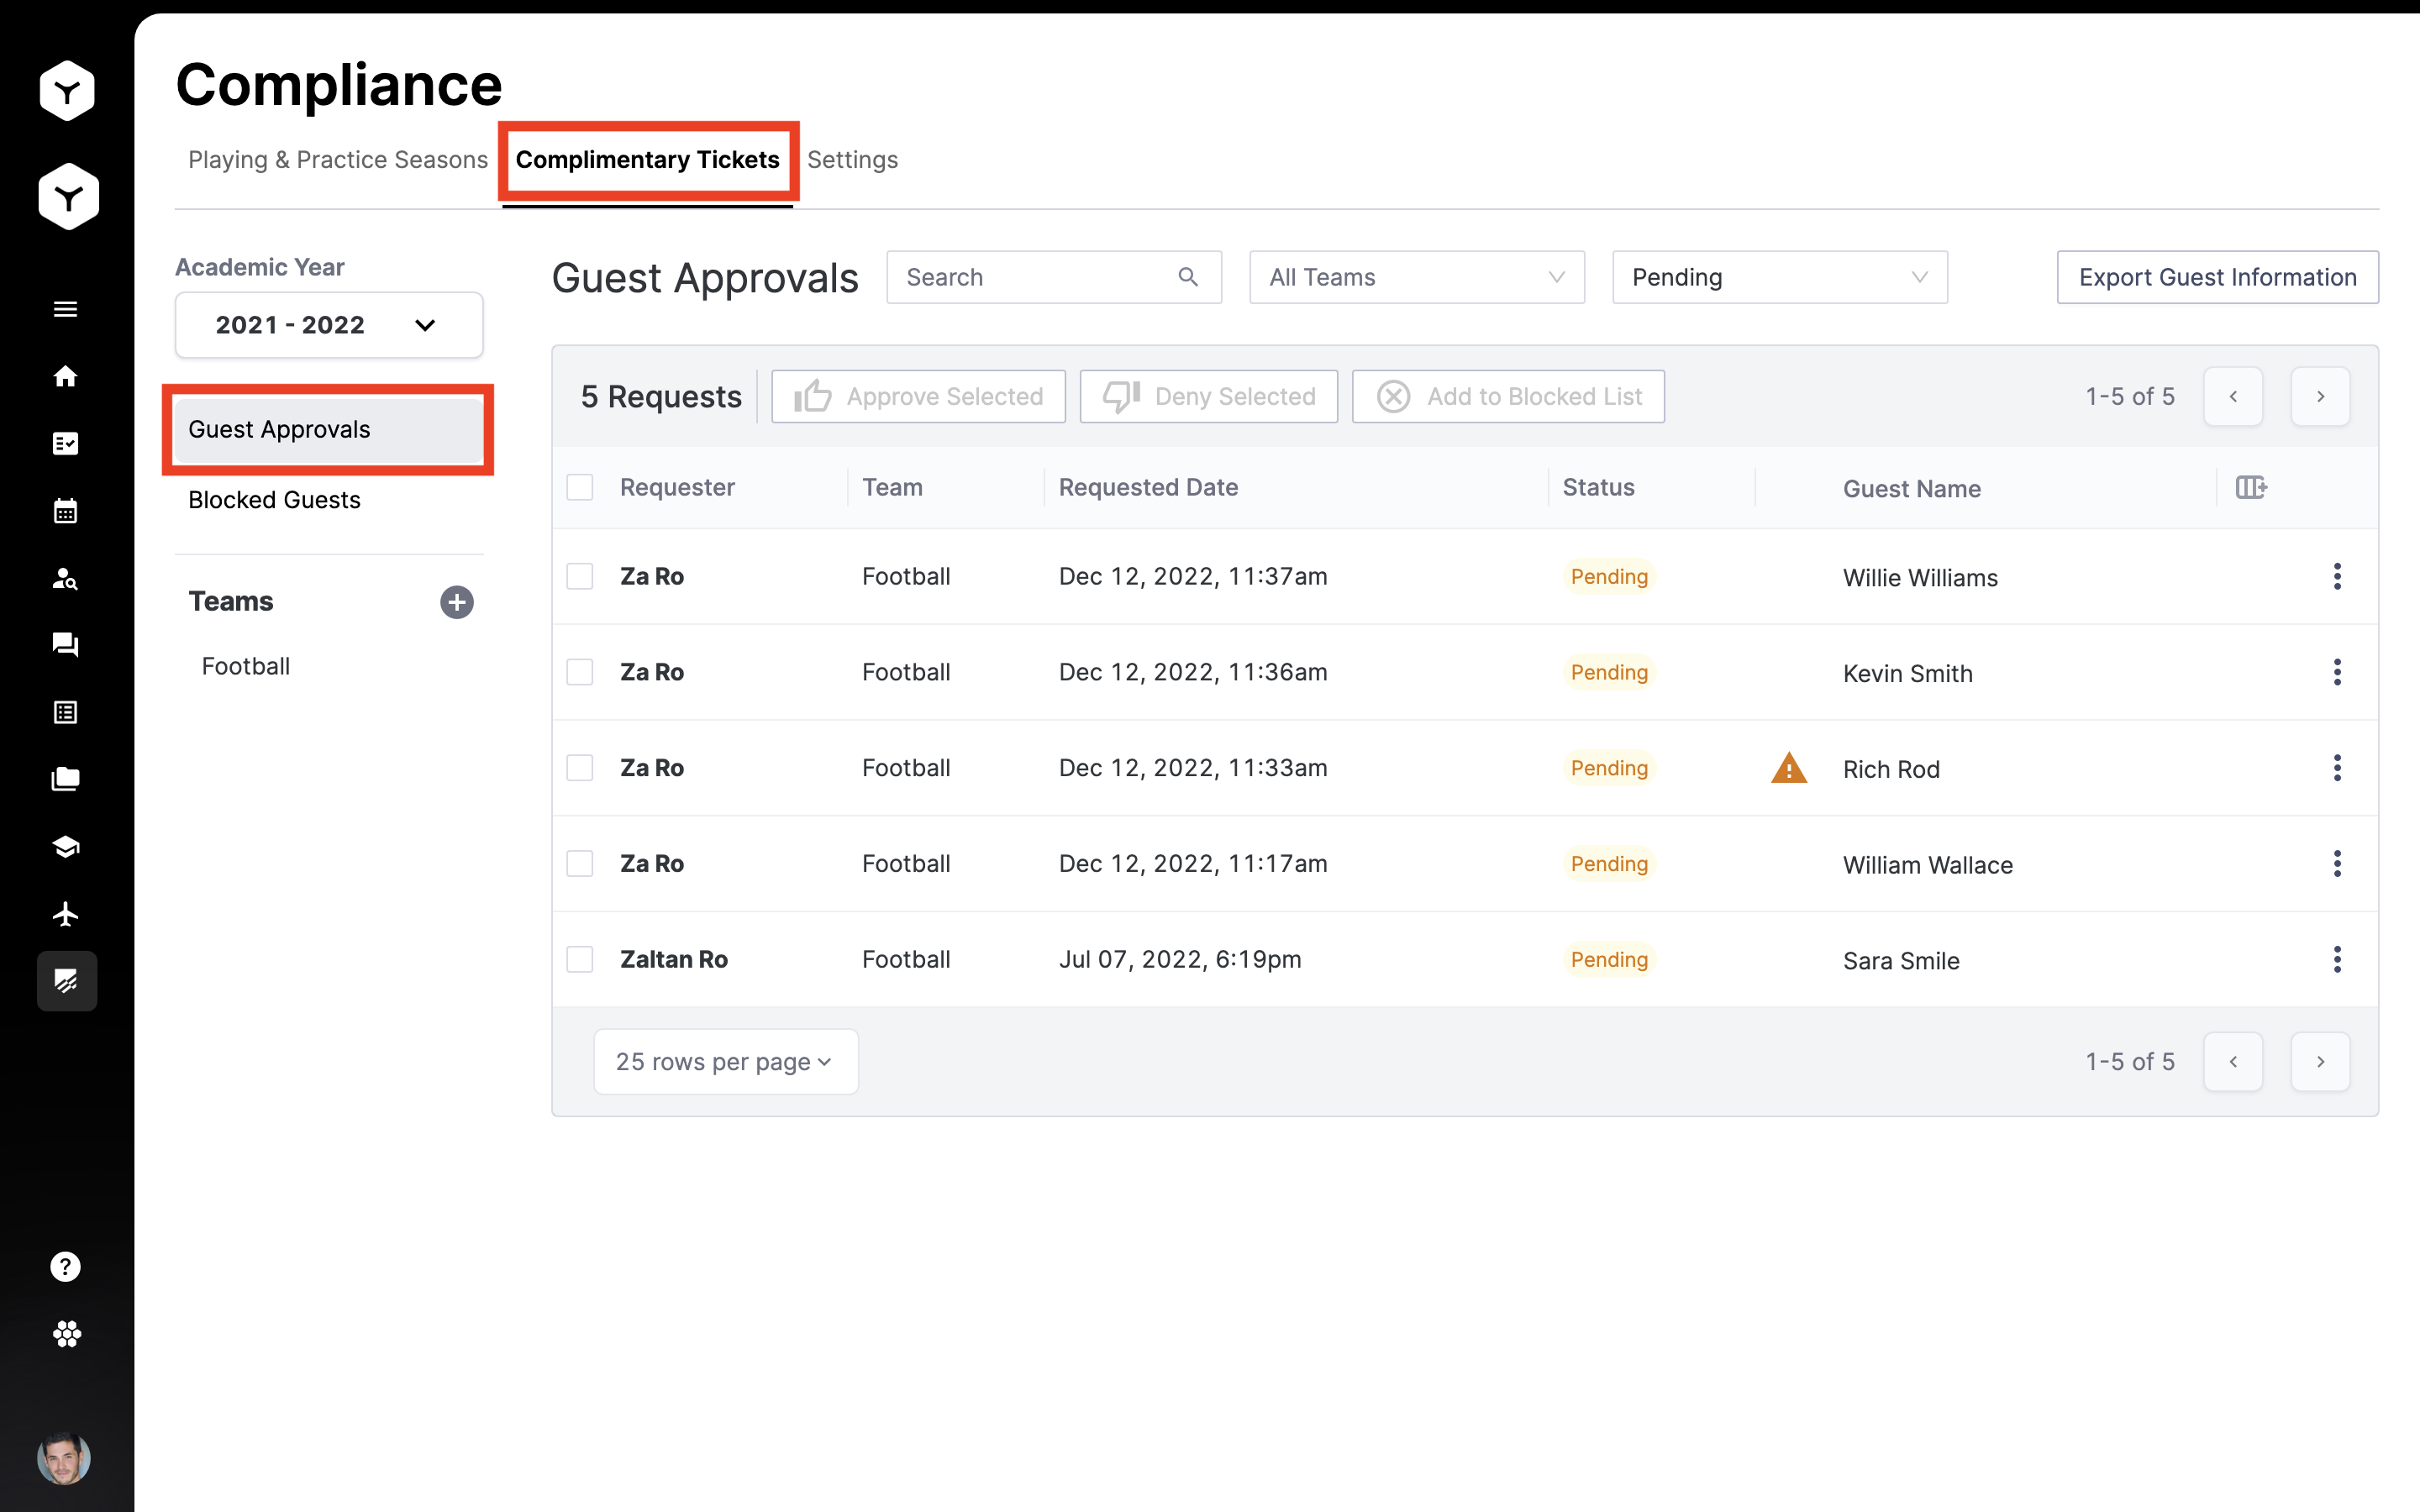Open the person search sidebar icon

pos(65,578)
